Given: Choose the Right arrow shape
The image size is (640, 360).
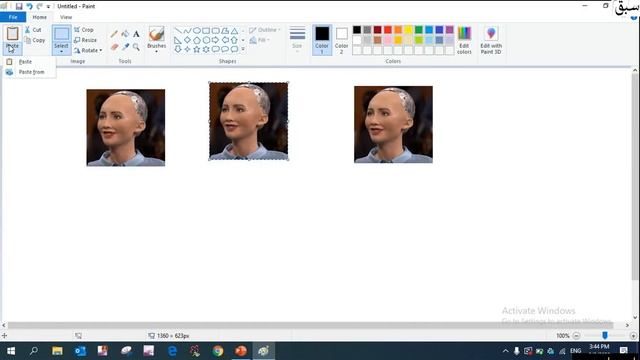Looking at the screenshot, I should [x=216, y=40].
